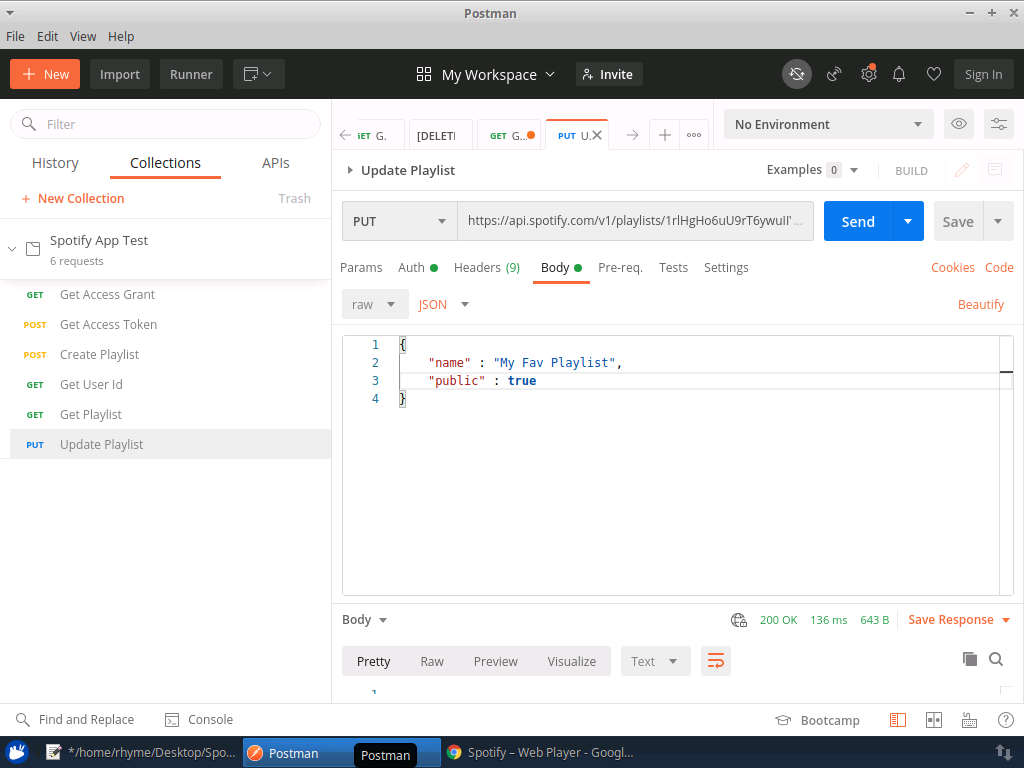Open the No Environment dropdown

pyautogui.click(x=829, y=124)
